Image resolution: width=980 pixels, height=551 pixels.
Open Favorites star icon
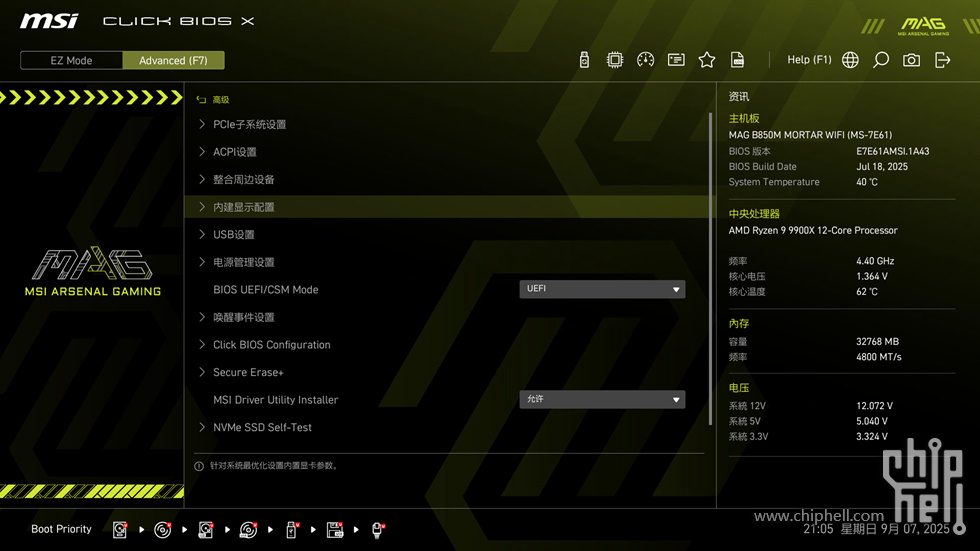(x=706, y=60)
